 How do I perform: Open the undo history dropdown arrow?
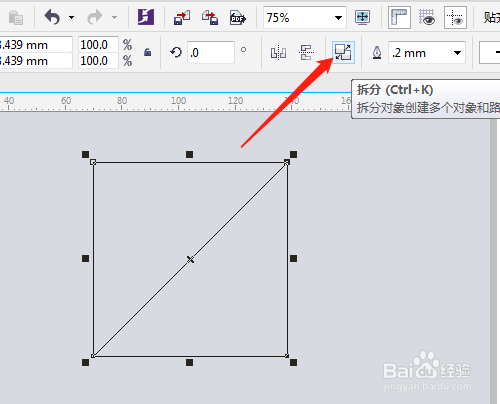[x=71, y=17]
